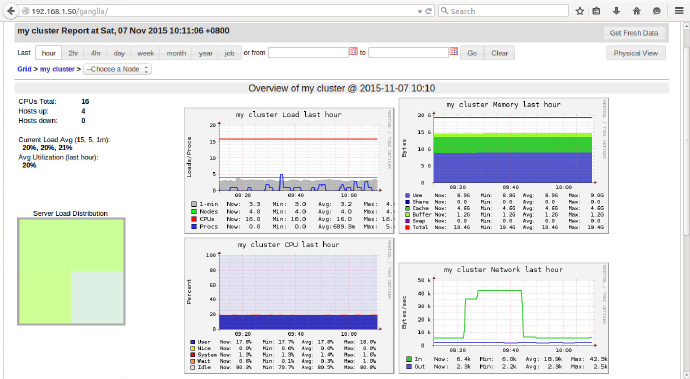Click the 'Avg Utilization (last hour):' label
Image resolution: width=690 pixels, height=379 pixels.
pos(59,157)
